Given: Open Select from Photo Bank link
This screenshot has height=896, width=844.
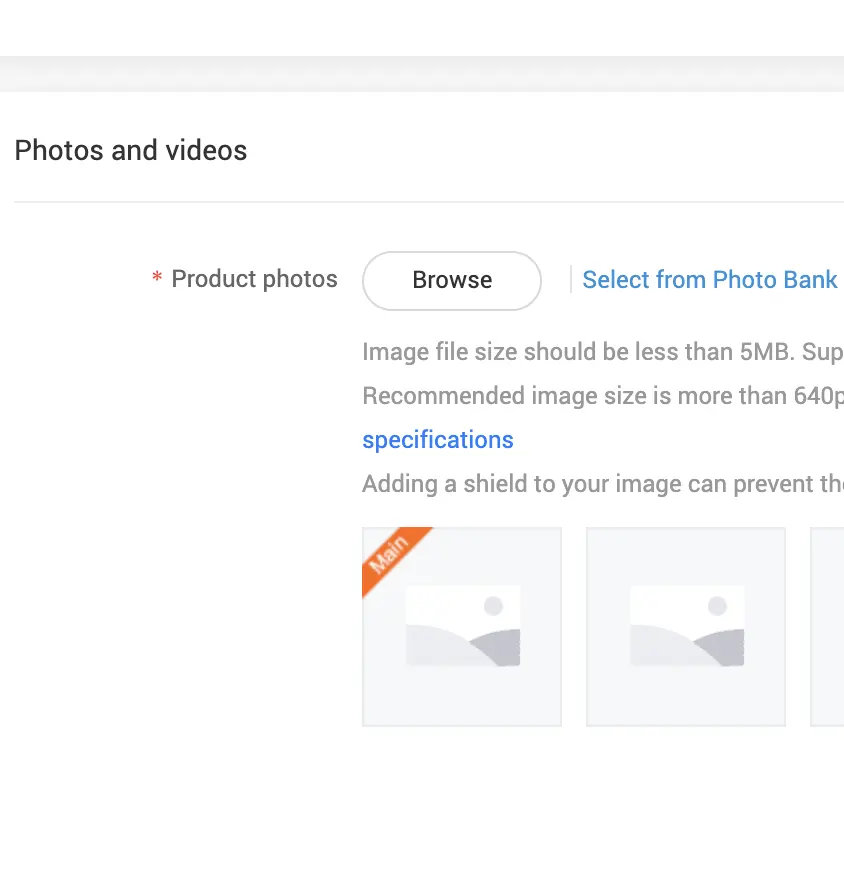Looking at the screenshot, I should point(710,280).
